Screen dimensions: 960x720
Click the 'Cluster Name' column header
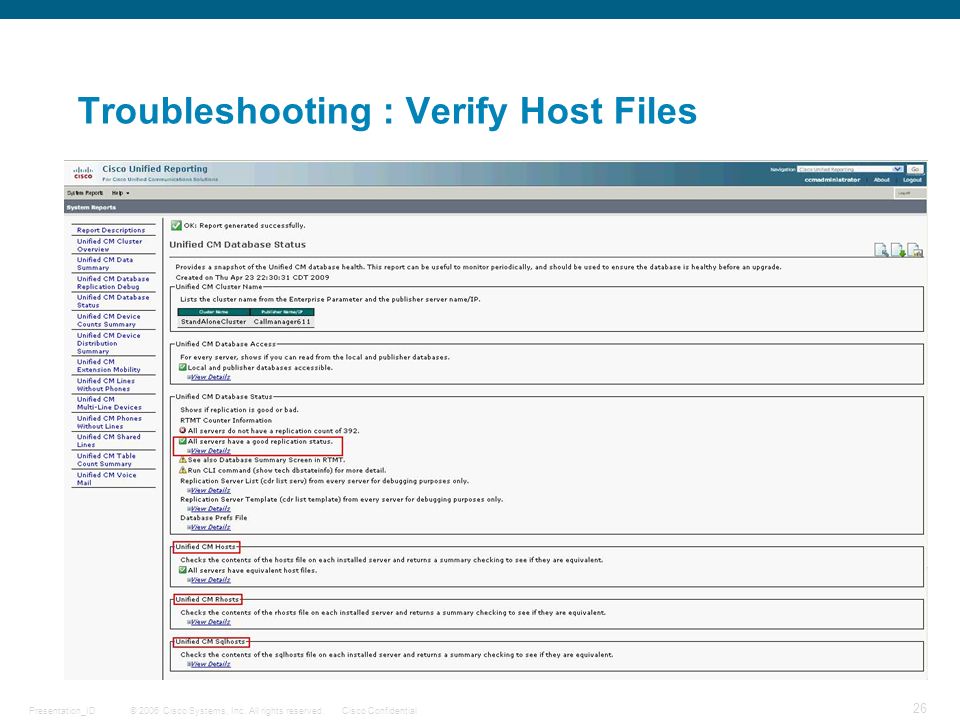[x=213, y=312]
